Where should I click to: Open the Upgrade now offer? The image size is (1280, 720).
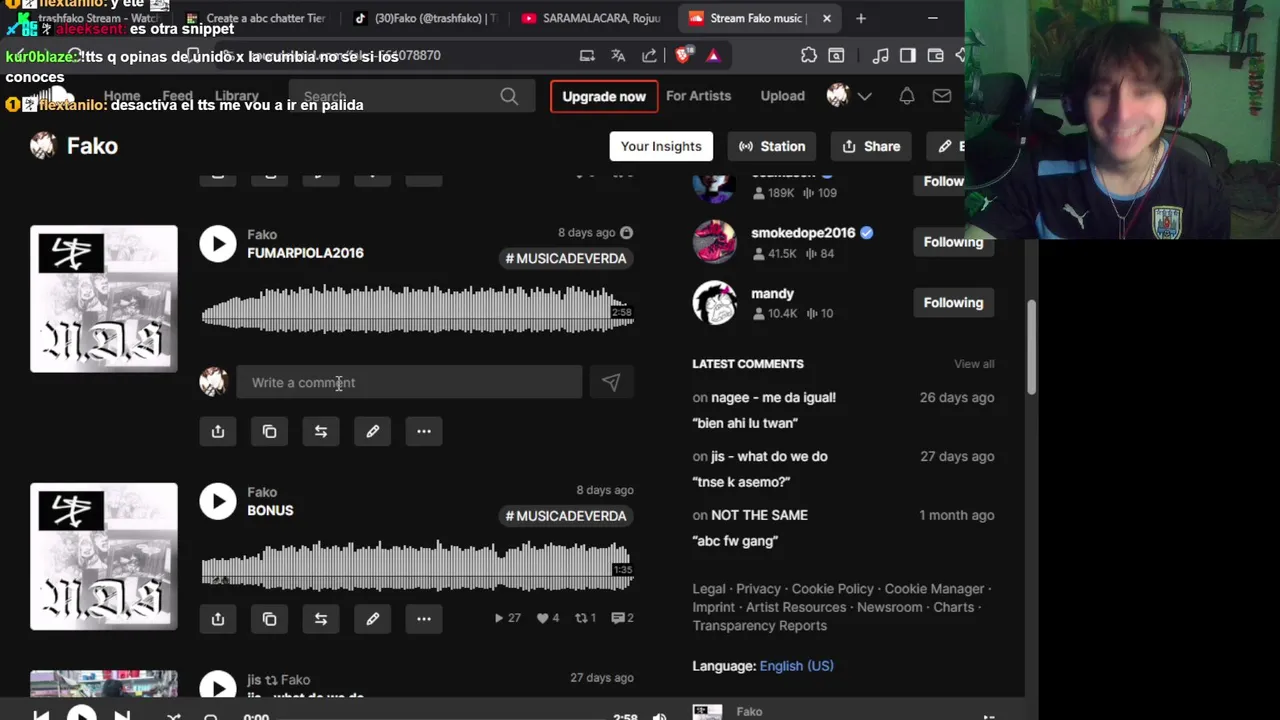pos(604,96)
